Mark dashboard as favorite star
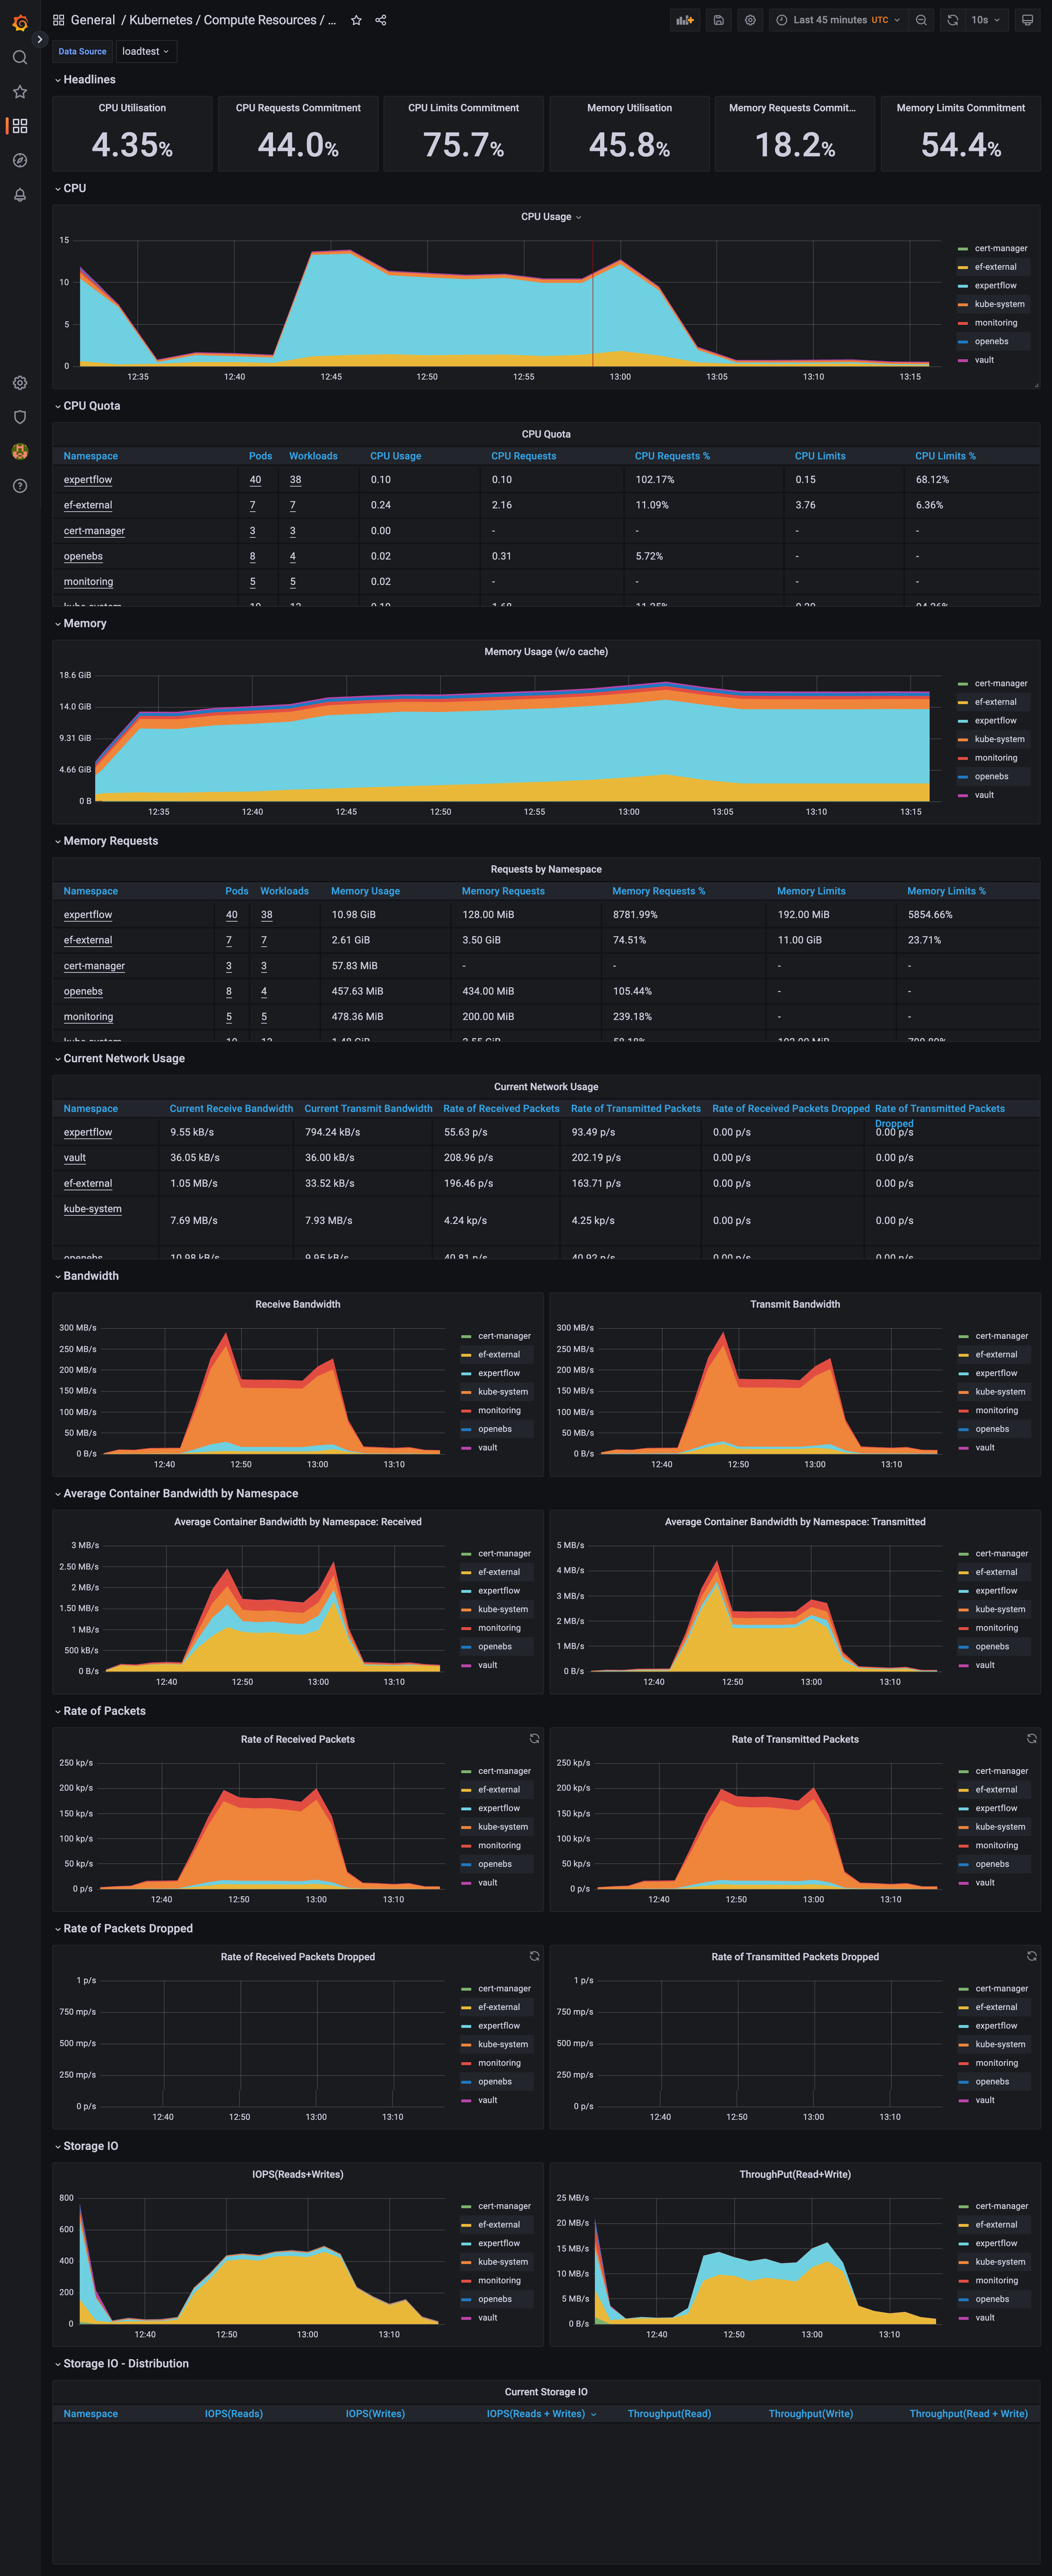This screenshot has width=1052, height=2576. click(356, 20)
